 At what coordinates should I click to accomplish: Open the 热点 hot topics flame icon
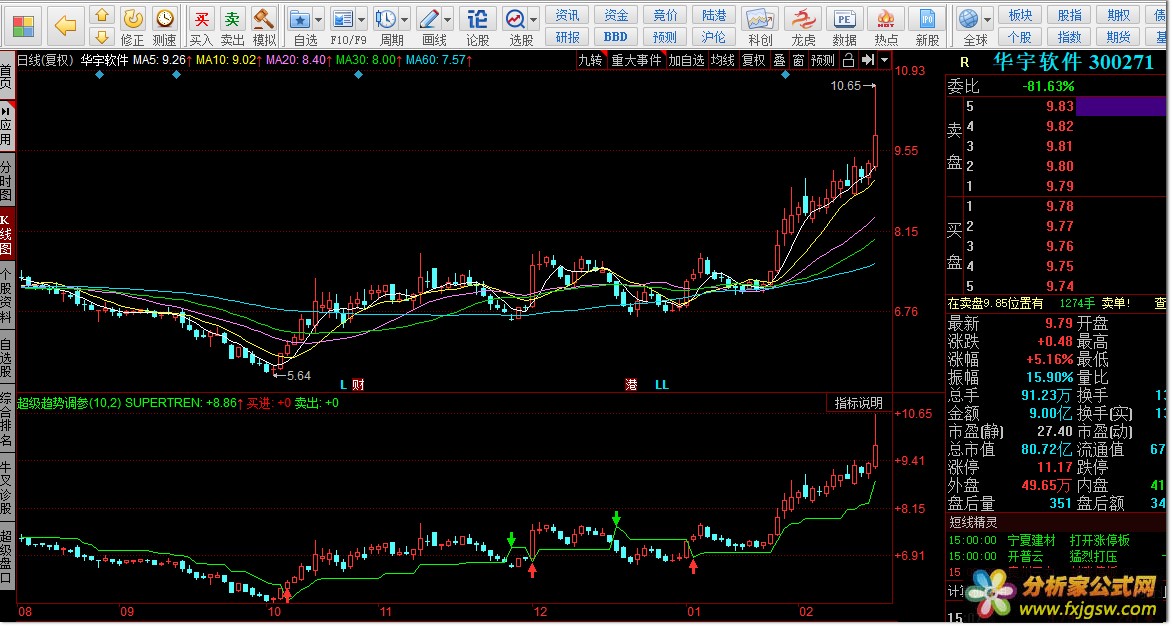pyautogui.click(x=886, y=19)
